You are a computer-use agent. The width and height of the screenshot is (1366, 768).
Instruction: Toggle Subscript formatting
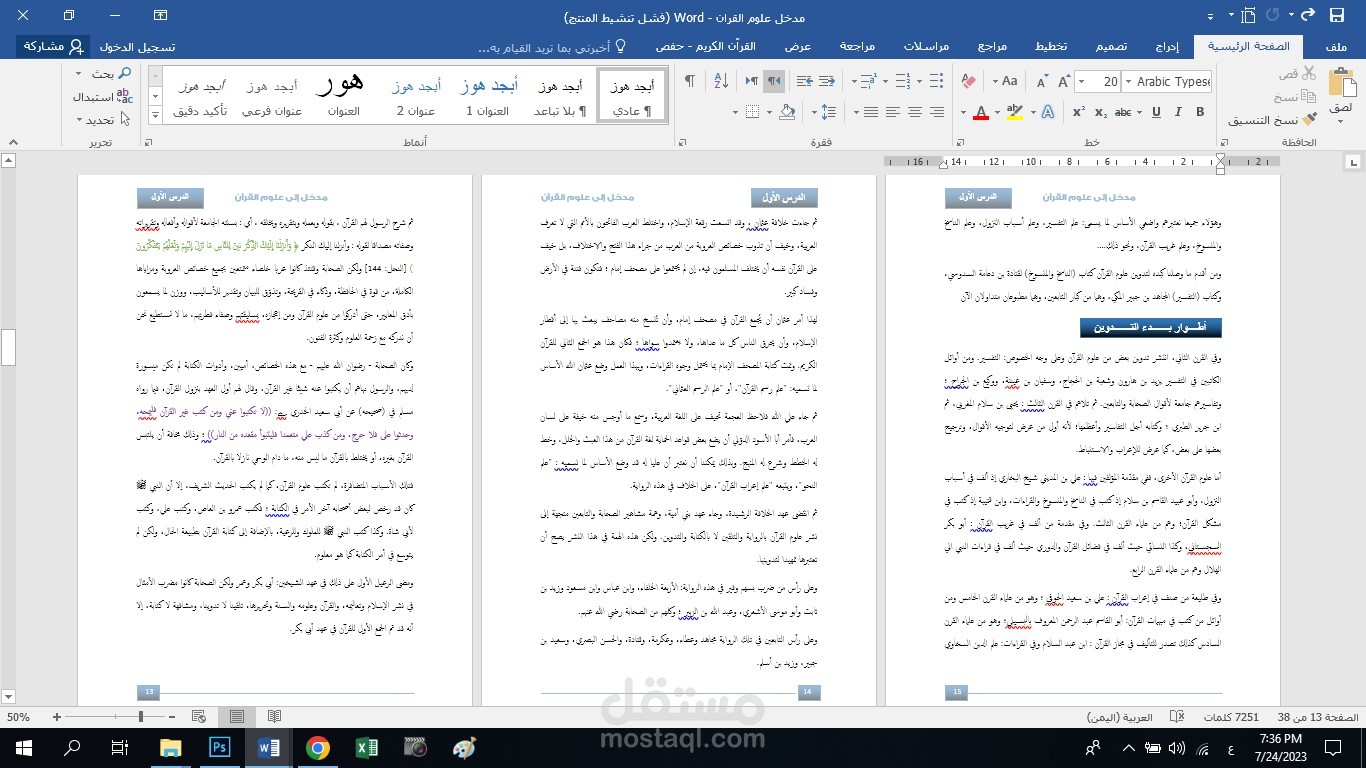(1102, 112)
